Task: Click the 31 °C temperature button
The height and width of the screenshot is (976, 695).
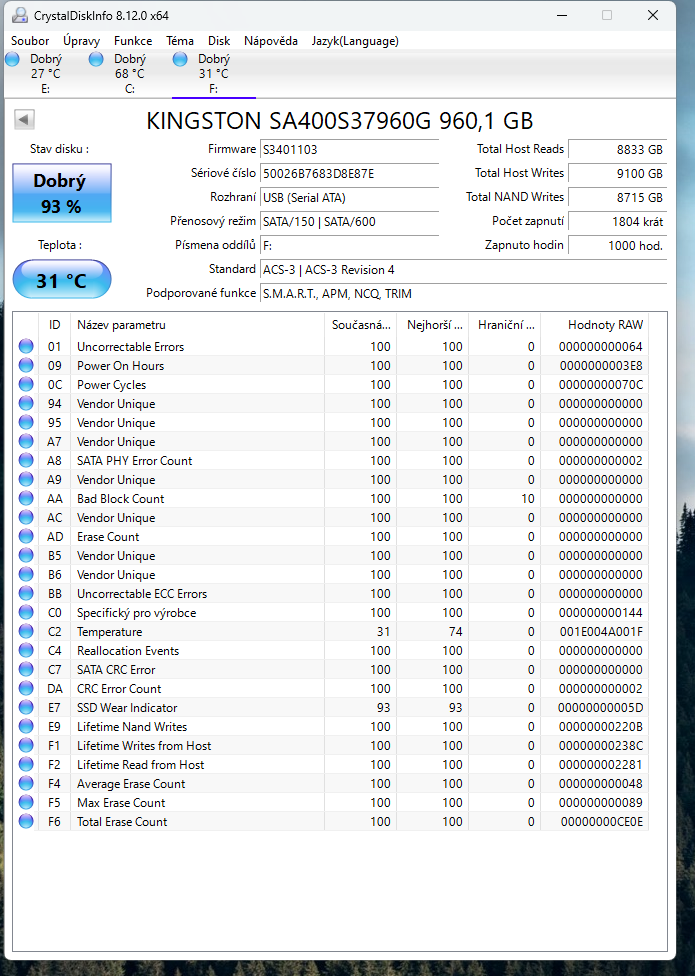Action: (x=61, y=280)
